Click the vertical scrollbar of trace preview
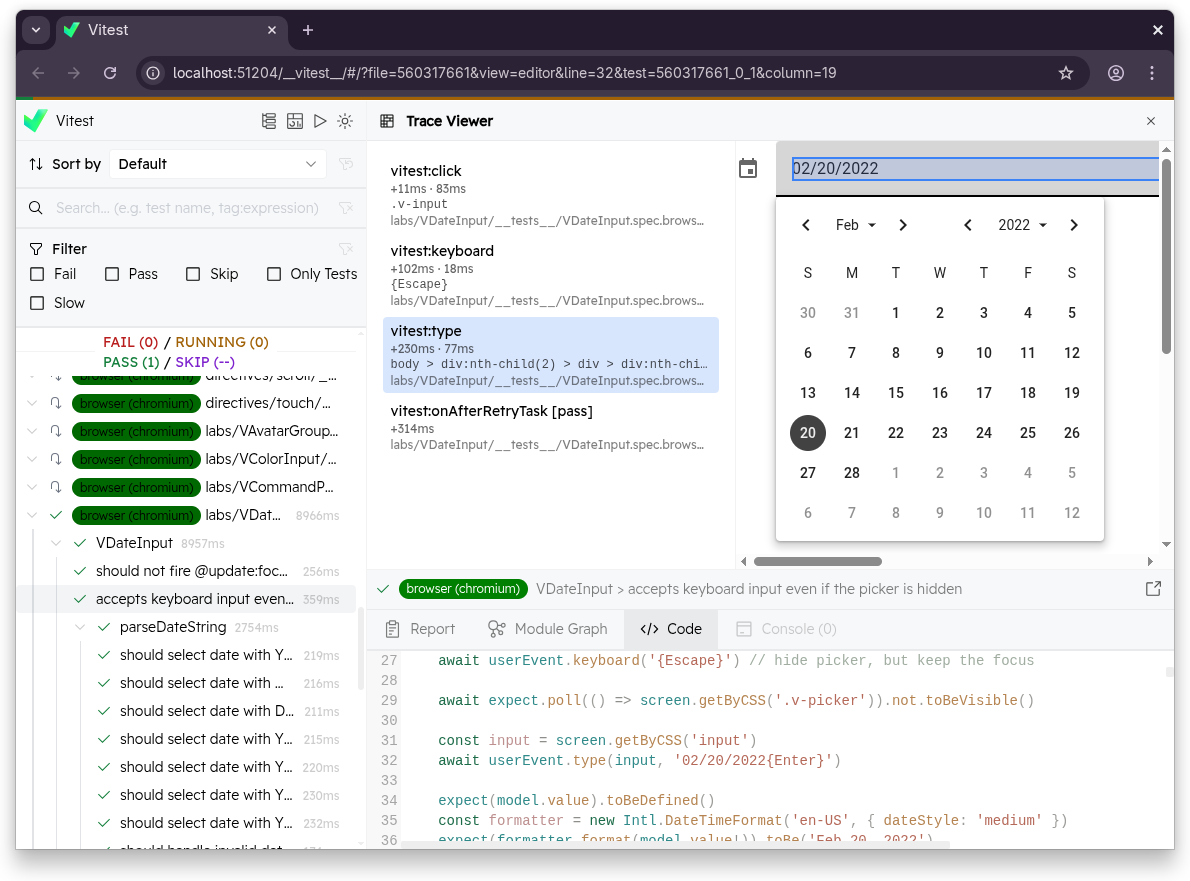1190x881 pixels. point(1166,254)
